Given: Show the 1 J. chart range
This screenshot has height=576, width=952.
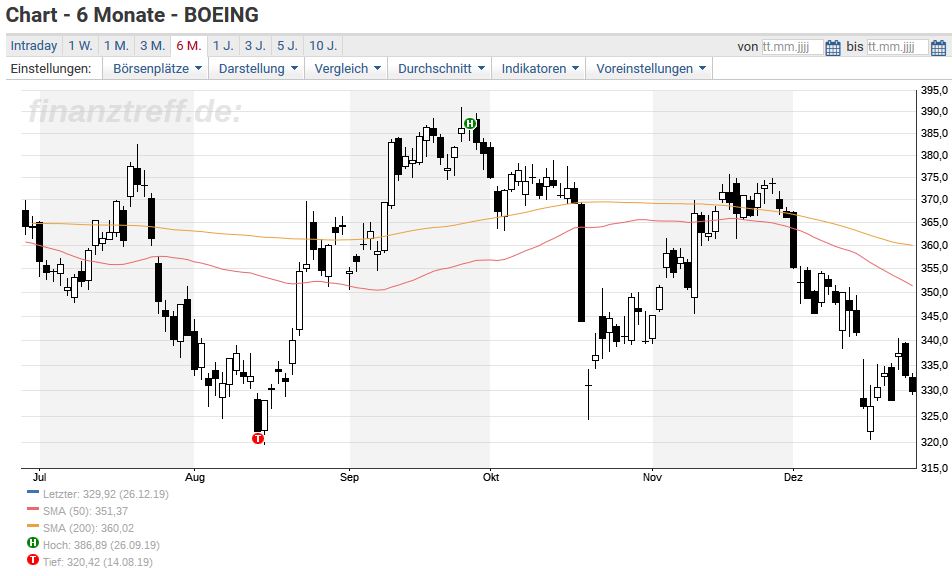Looking at the screenshot, I should 223,46.
